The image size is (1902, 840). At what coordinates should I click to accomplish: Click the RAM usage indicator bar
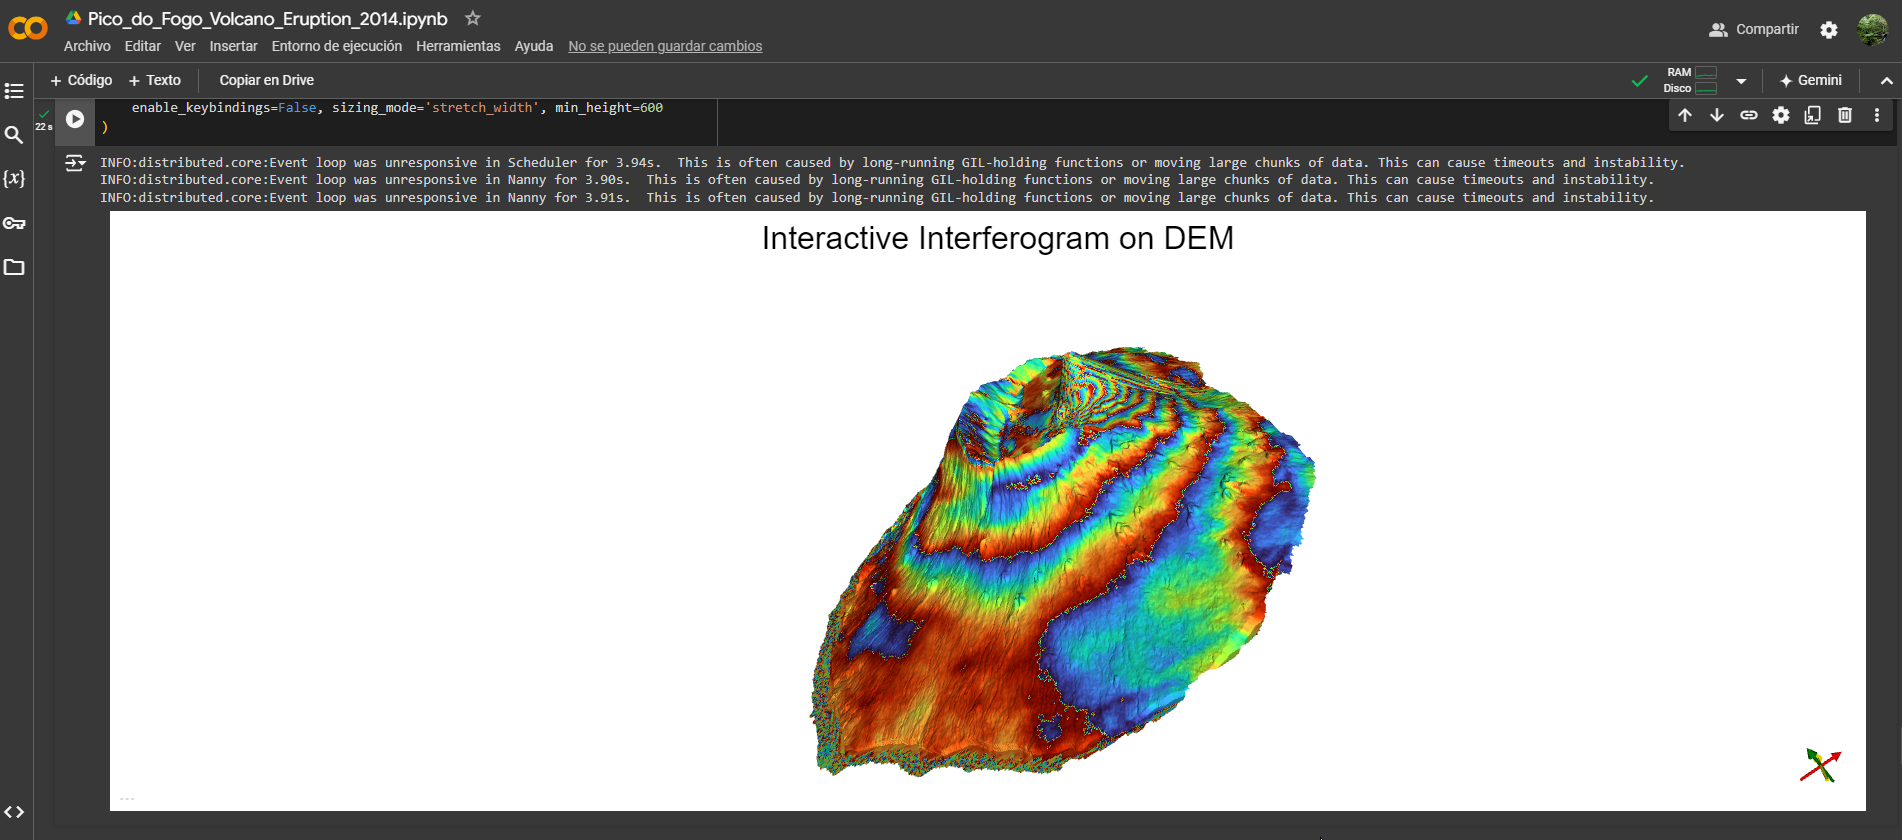1706,73
